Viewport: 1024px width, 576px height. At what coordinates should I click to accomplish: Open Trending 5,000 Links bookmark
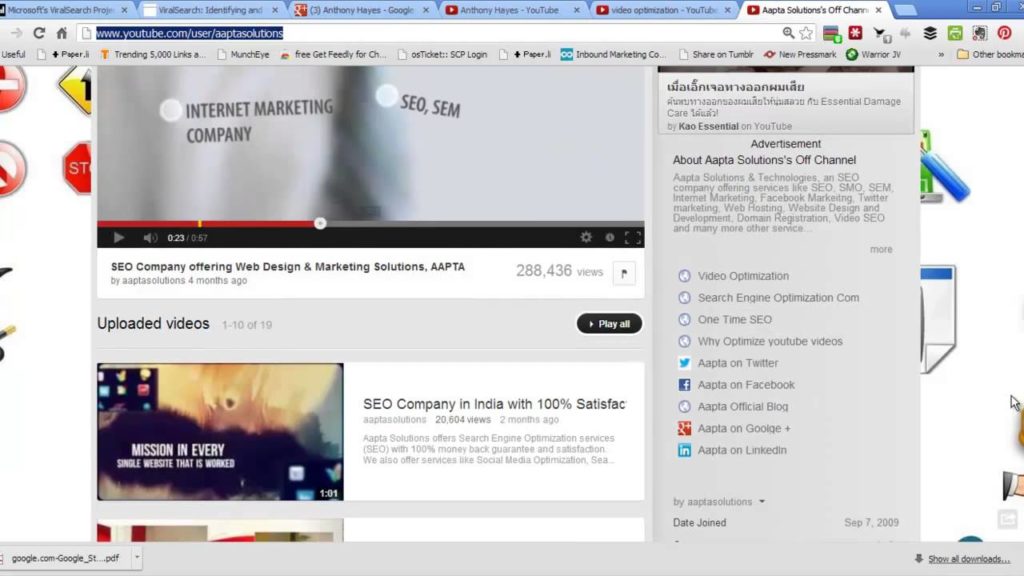click(153, 54)
